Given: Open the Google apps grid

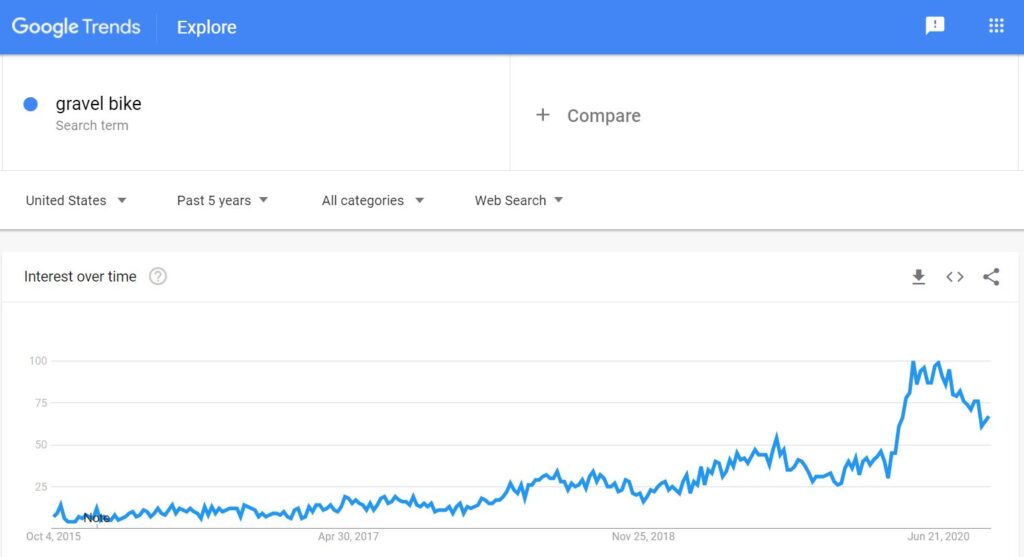Looking at the screenshot, I should 996,25.
